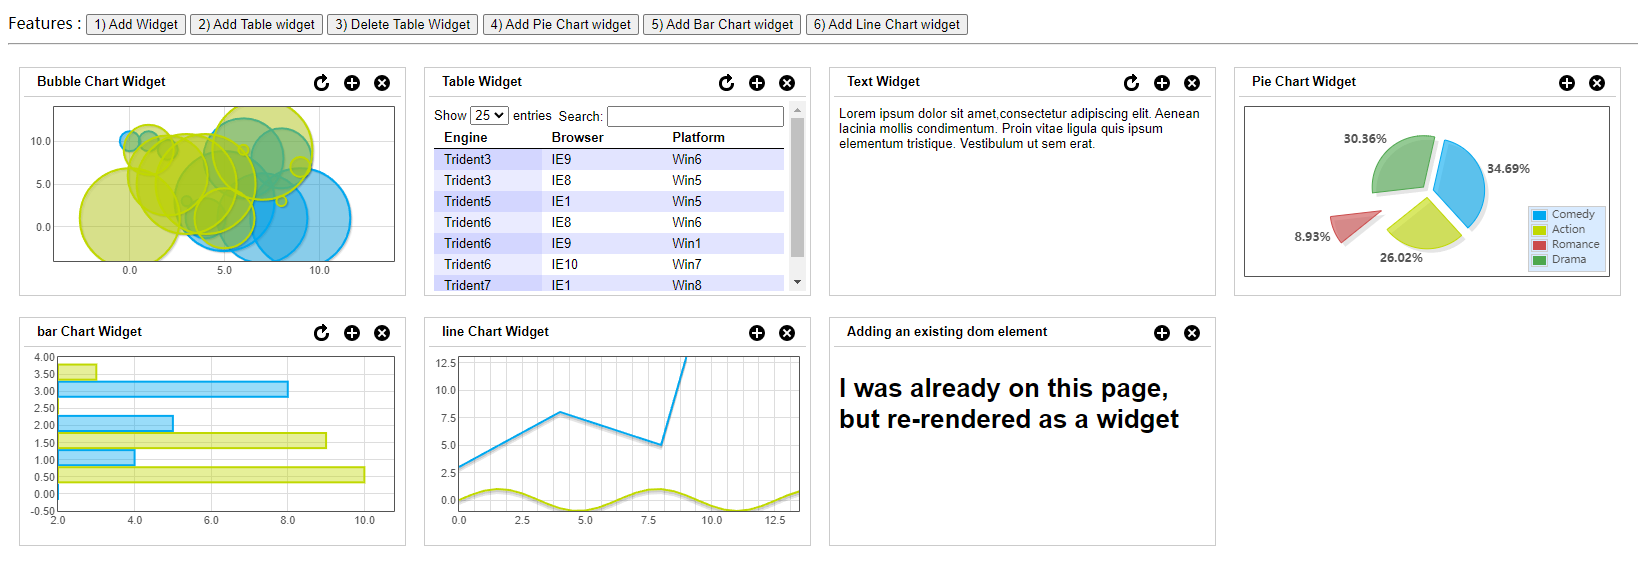Click the table scrollbar down arrow

click(797, 283)
